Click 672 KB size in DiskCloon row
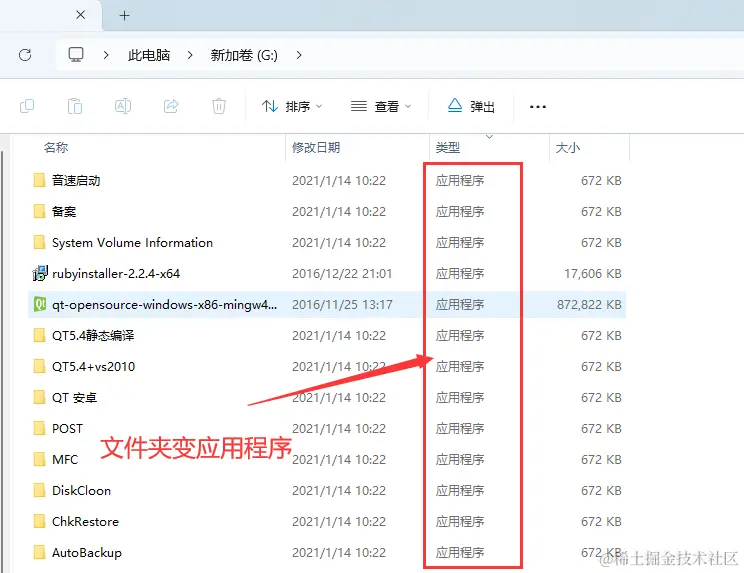Screen dimensions: 744x573 pyautogui.click(x=601, y=490)
